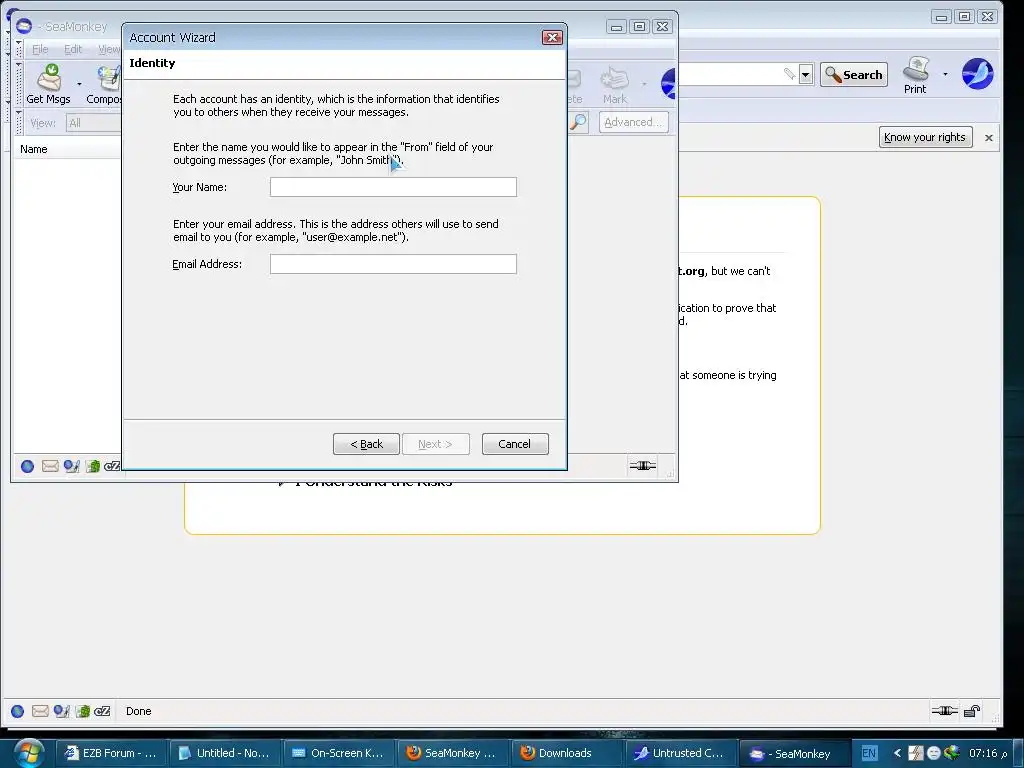Image resolution: width=1024 pixels, height=768 pixels.
Task: Switch to the SeaMonkey Firefox taskbar item
Action: click(x=453, y=753)
